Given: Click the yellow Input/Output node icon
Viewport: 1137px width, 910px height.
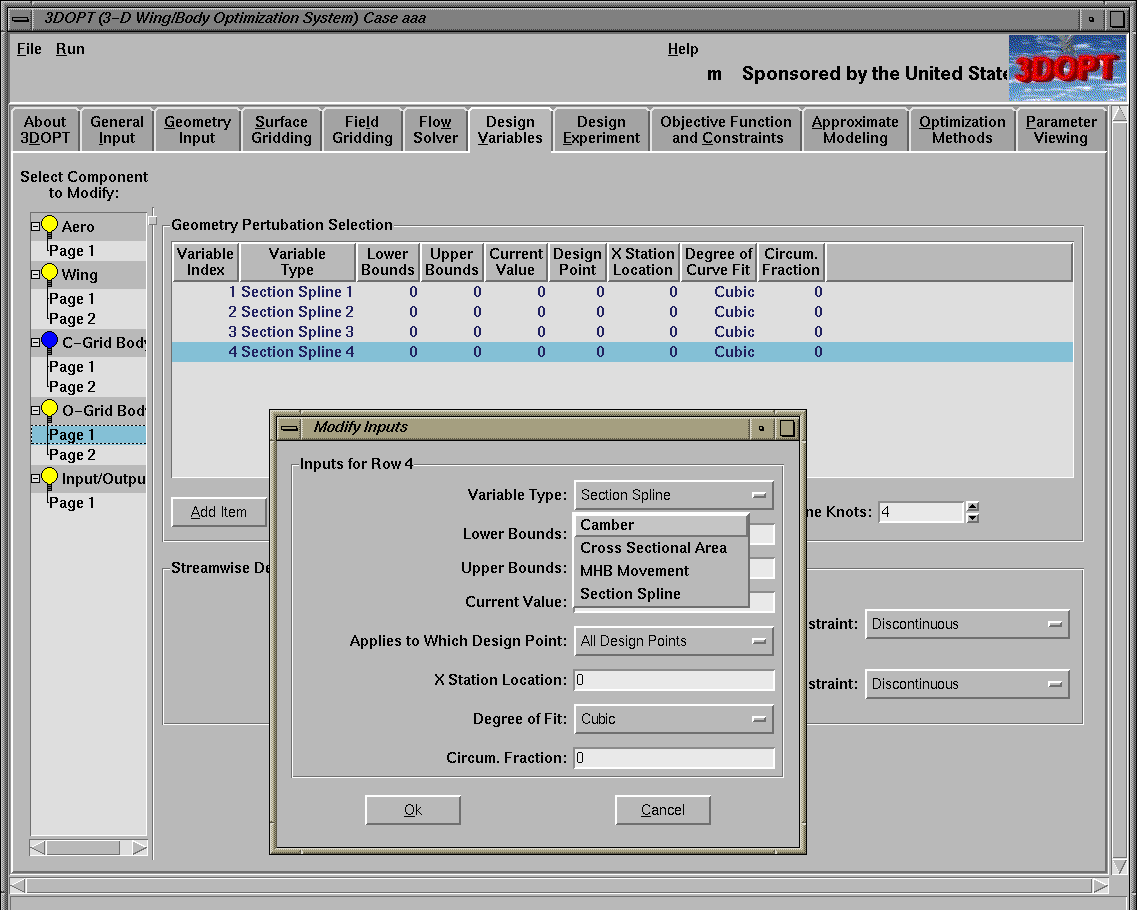Looking at the screenshot, I should pyautogui.click(x=49, y=477).
